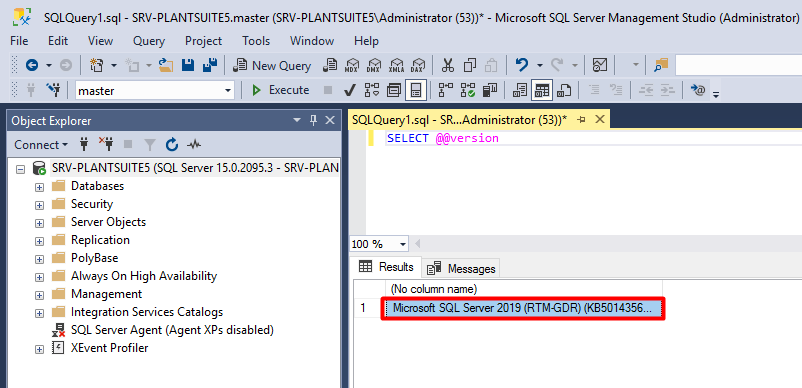Open the File menu

[x=19, y=41]
